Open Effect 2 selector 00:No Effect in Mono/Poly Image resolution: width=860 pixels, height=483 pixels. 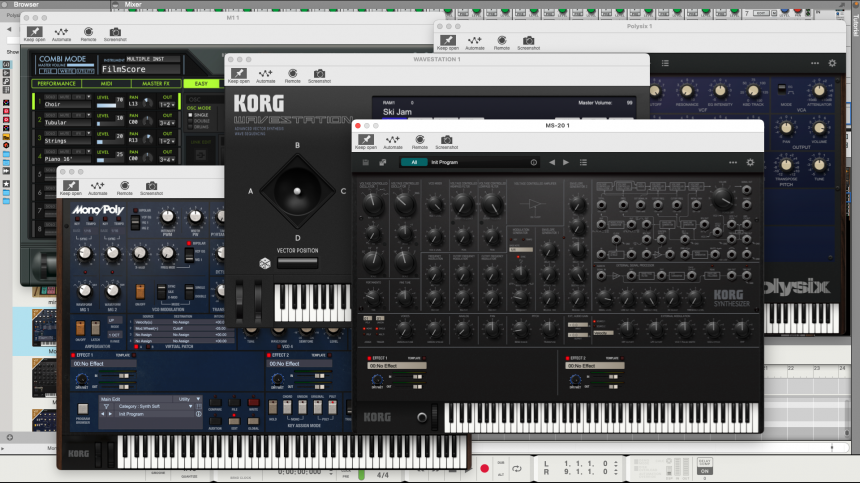[299, 363]
